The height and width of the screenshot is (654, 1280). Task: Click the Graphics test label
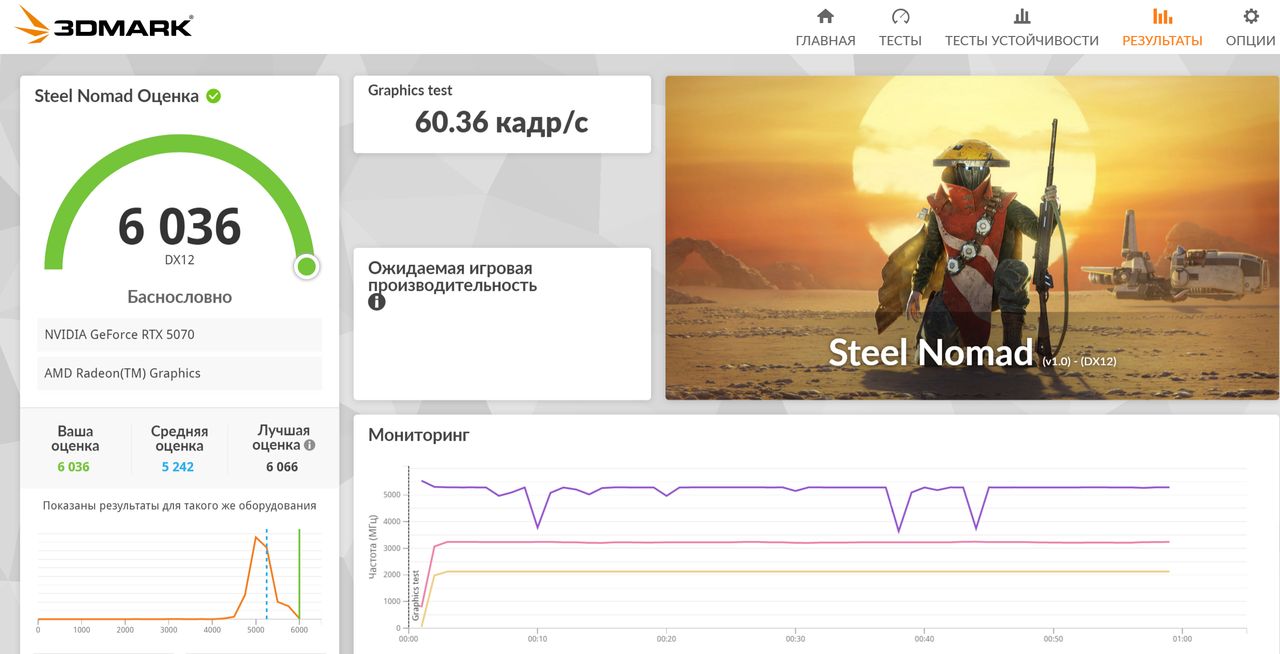[410, 90]
